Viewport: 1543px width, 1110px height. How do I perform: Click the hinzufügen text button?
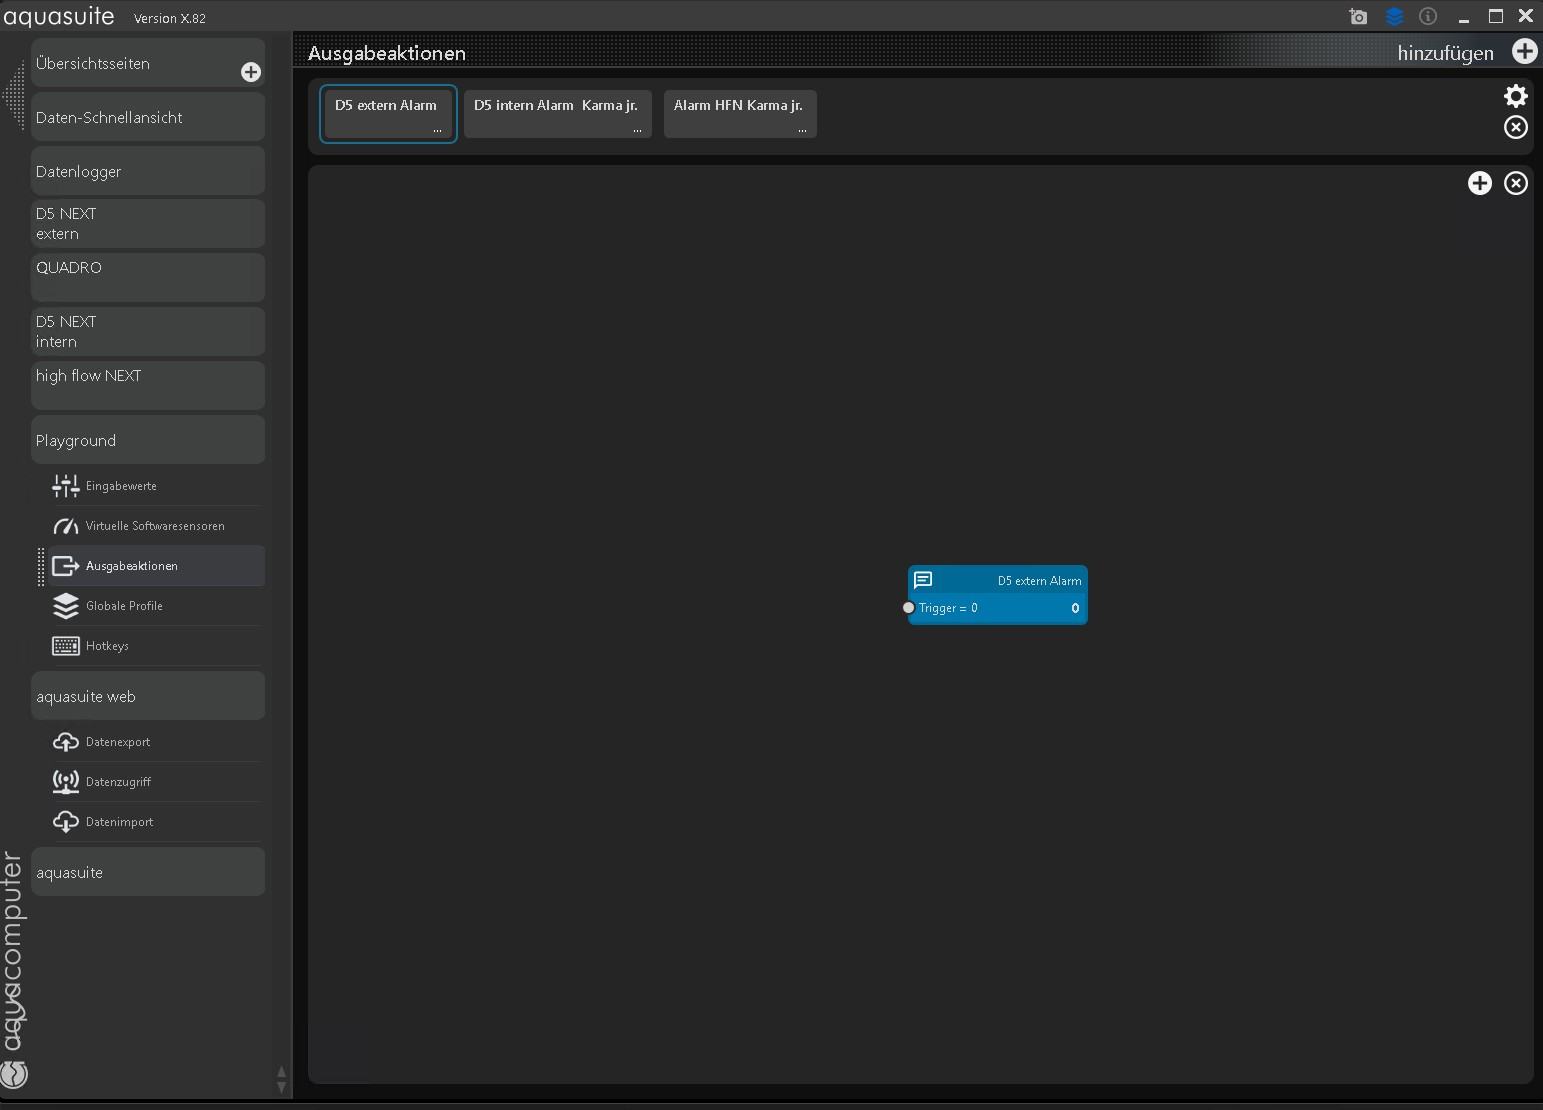coord(1446,53)
